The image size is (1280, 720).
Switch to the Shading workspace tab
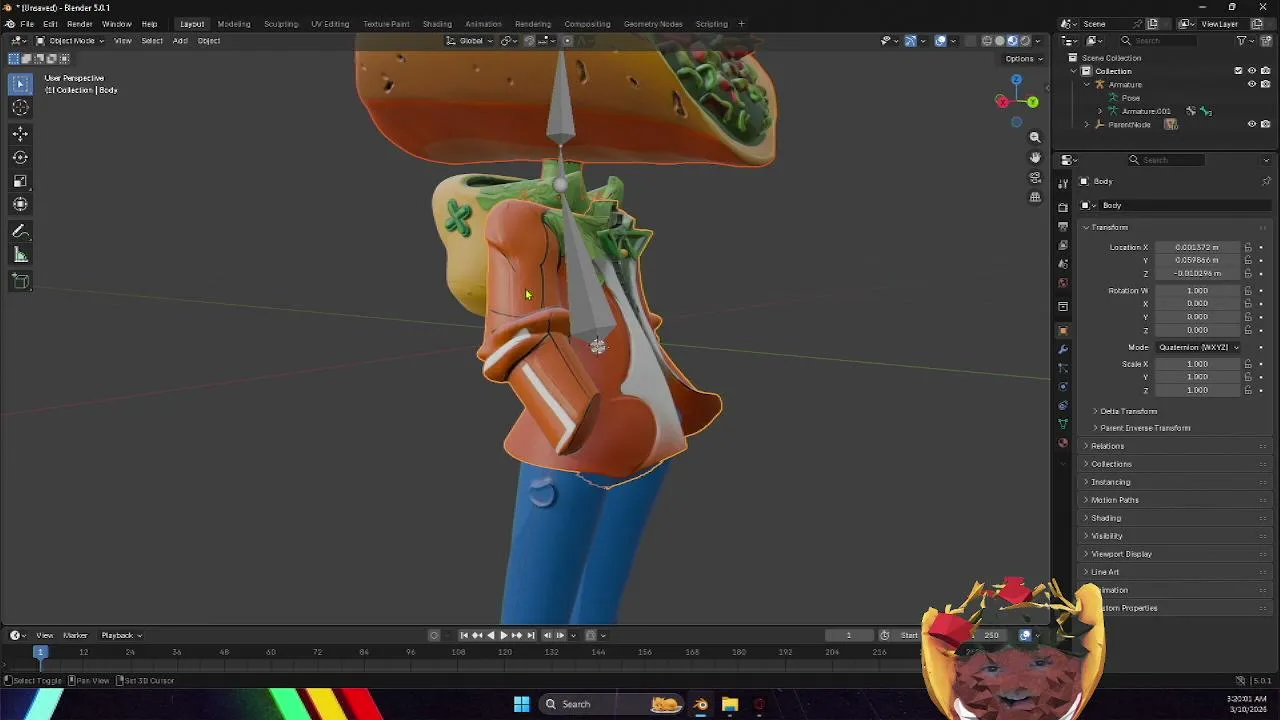pos(437,24)
